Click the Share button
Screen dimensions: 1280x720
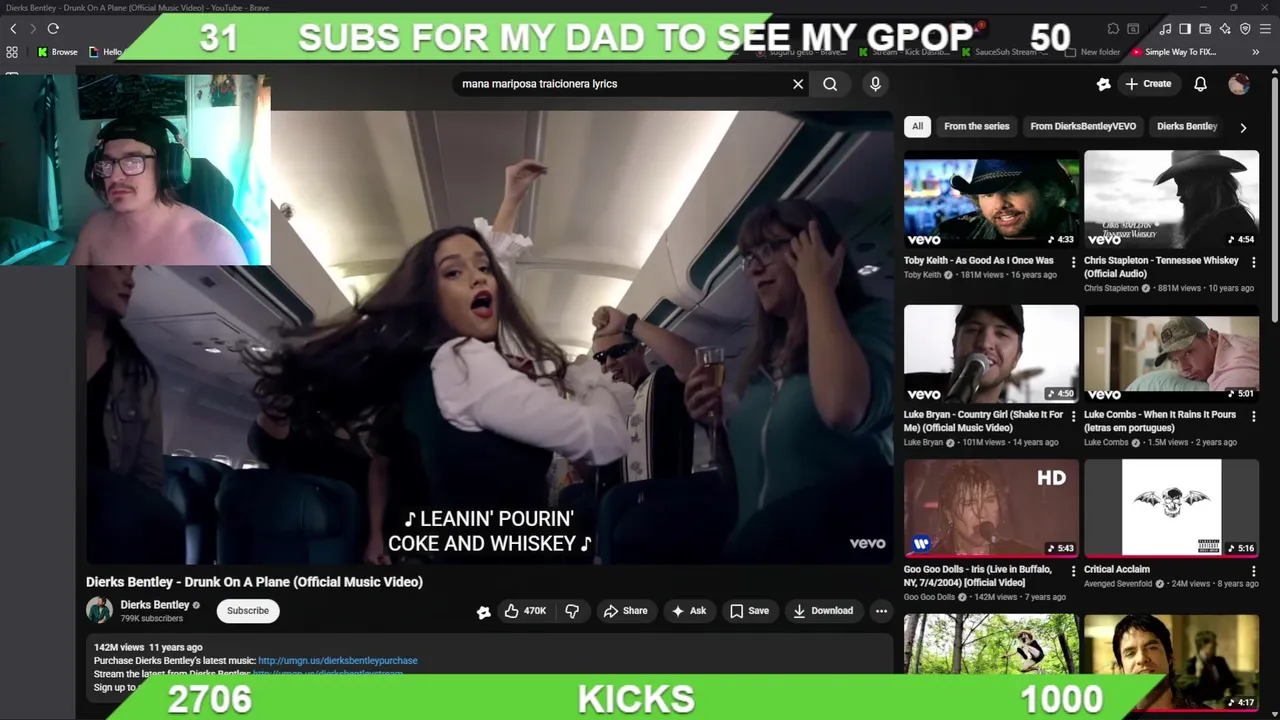pos(625,611)
